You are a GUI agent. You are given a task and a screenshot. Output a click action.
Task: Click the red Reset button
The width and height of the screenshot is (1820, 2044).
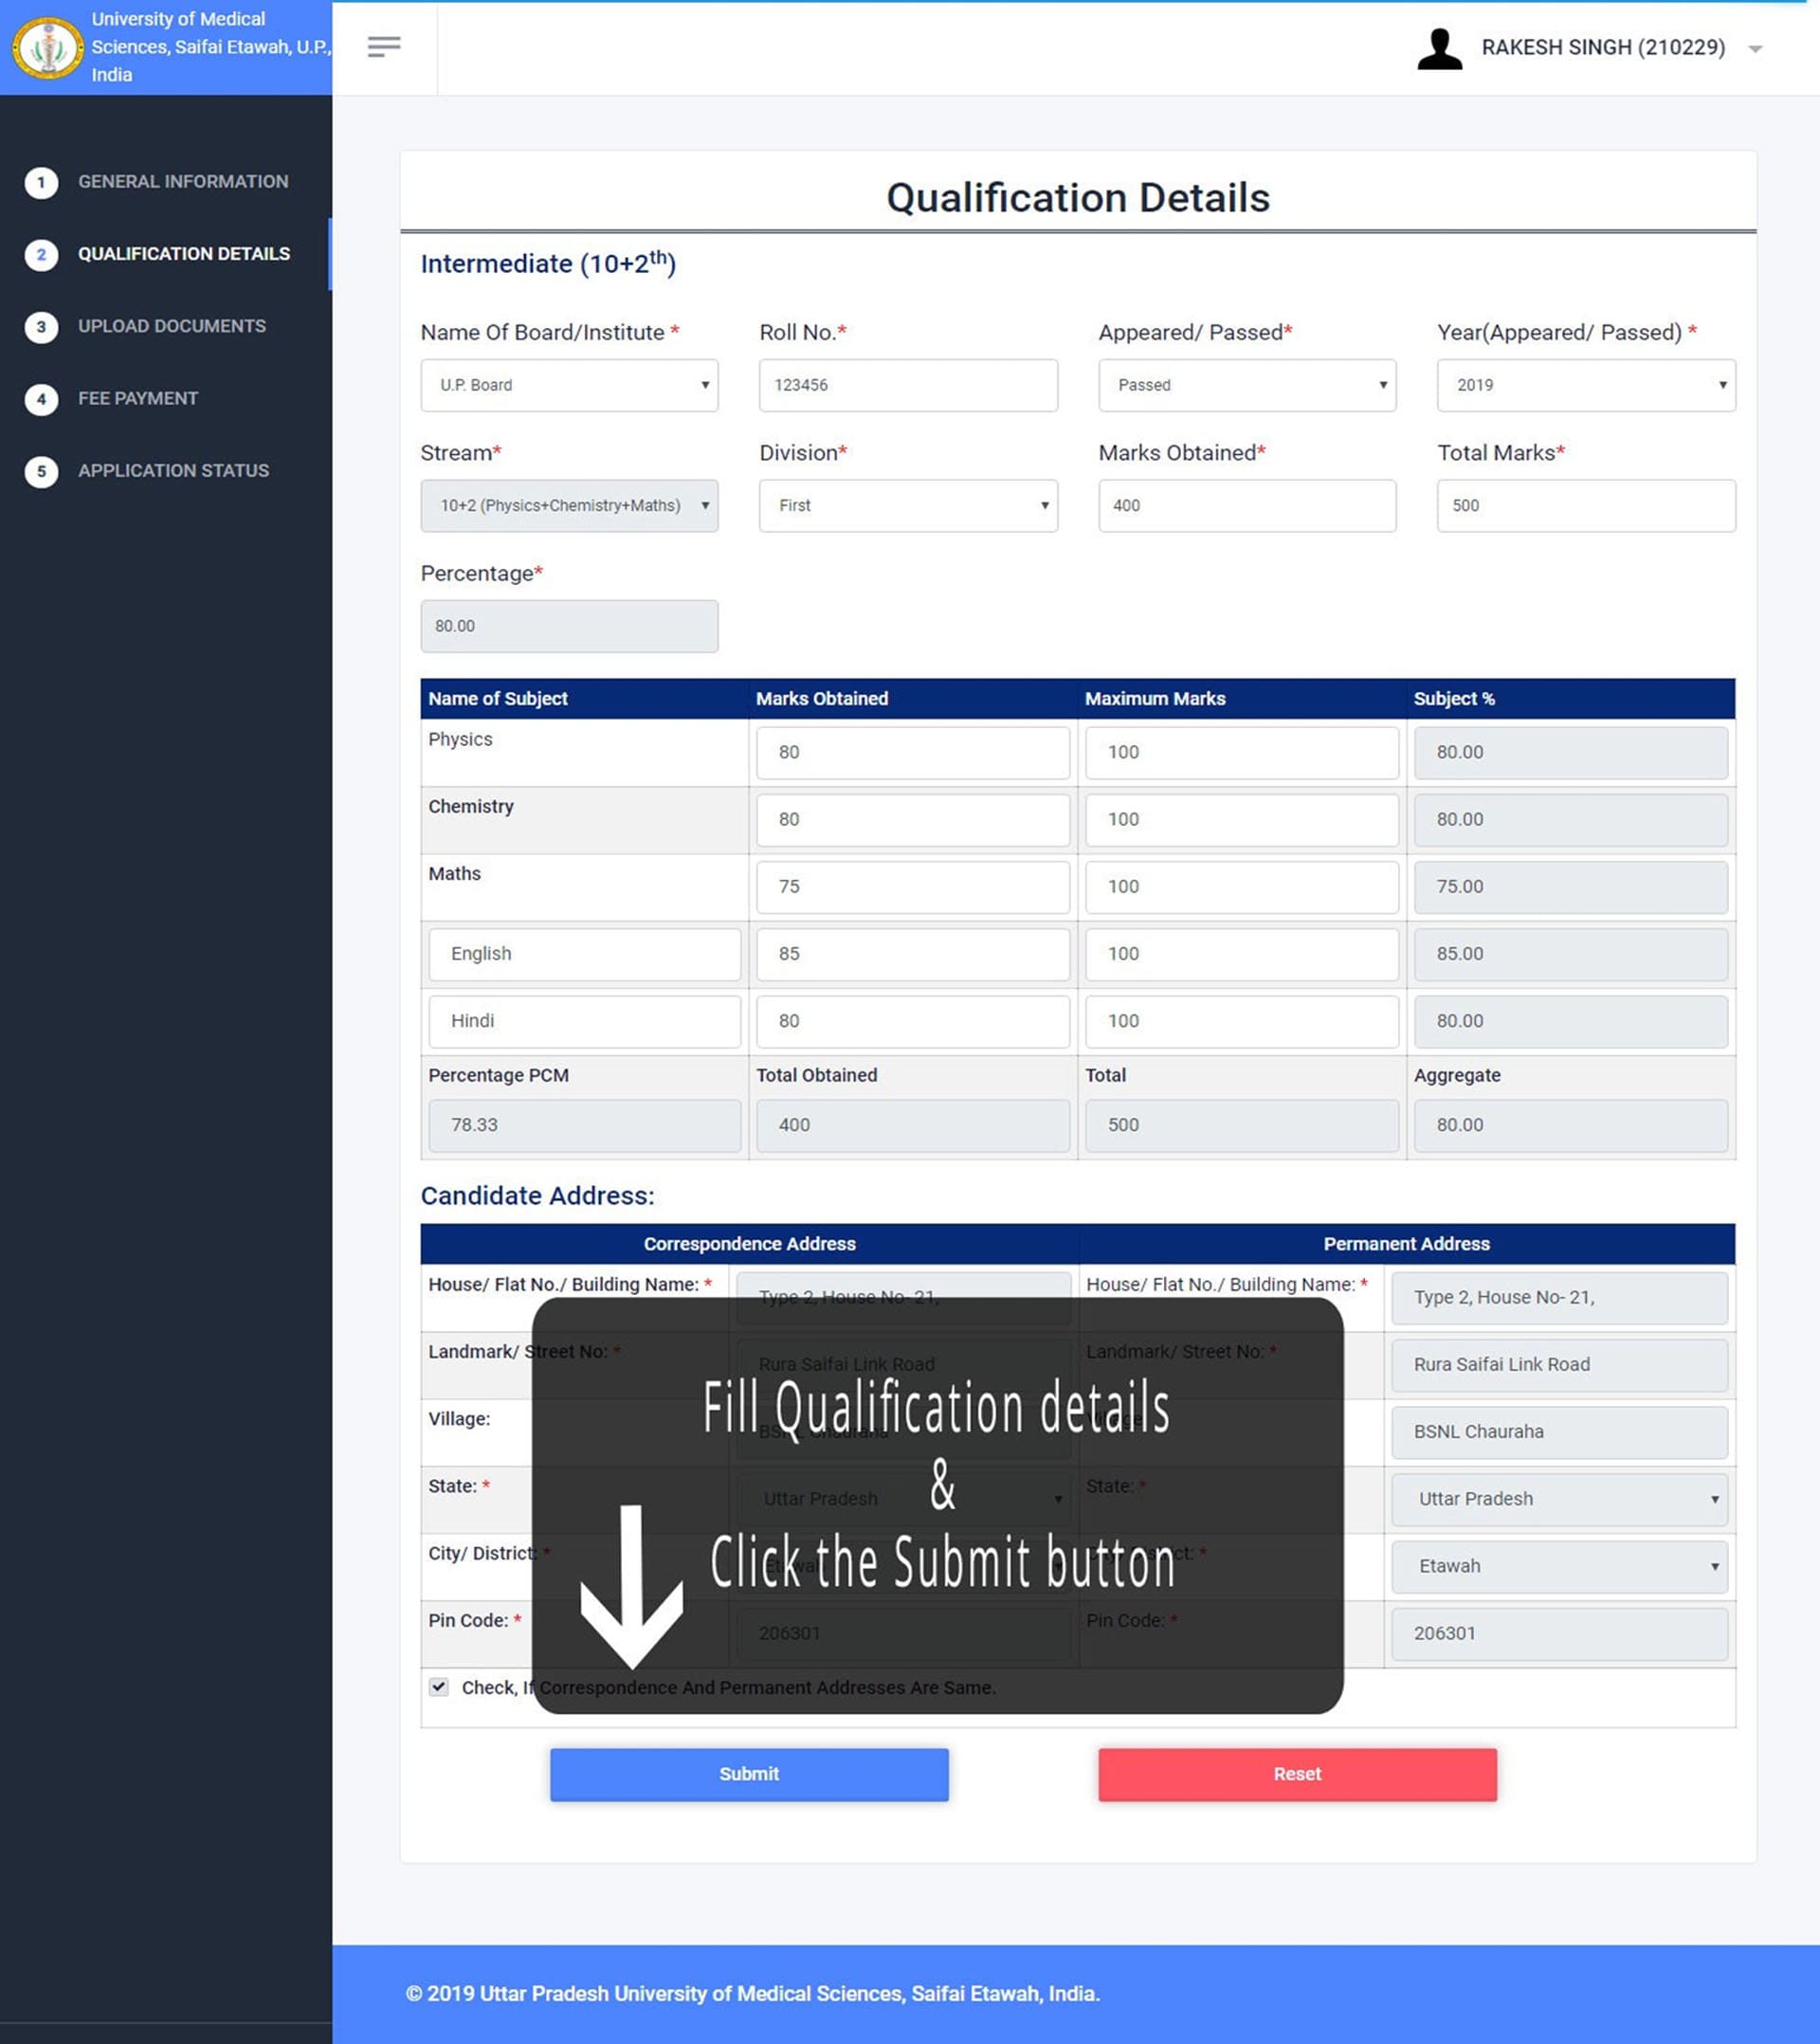pyautogui.click(x=1297, y=1774)
